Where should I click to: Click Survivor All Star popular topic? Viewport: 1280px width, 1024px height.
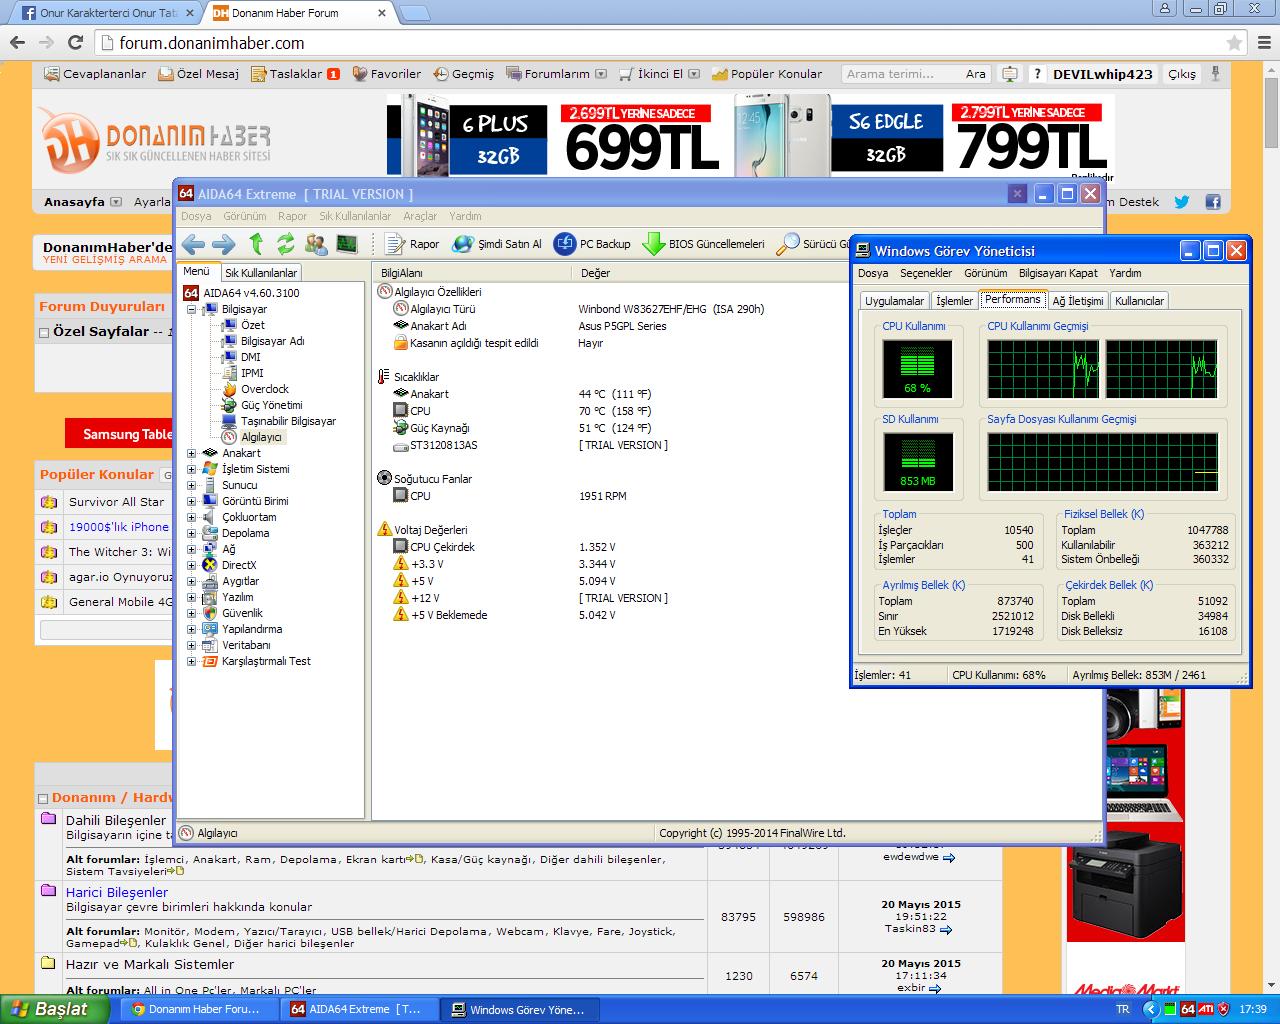click(116, 502)
